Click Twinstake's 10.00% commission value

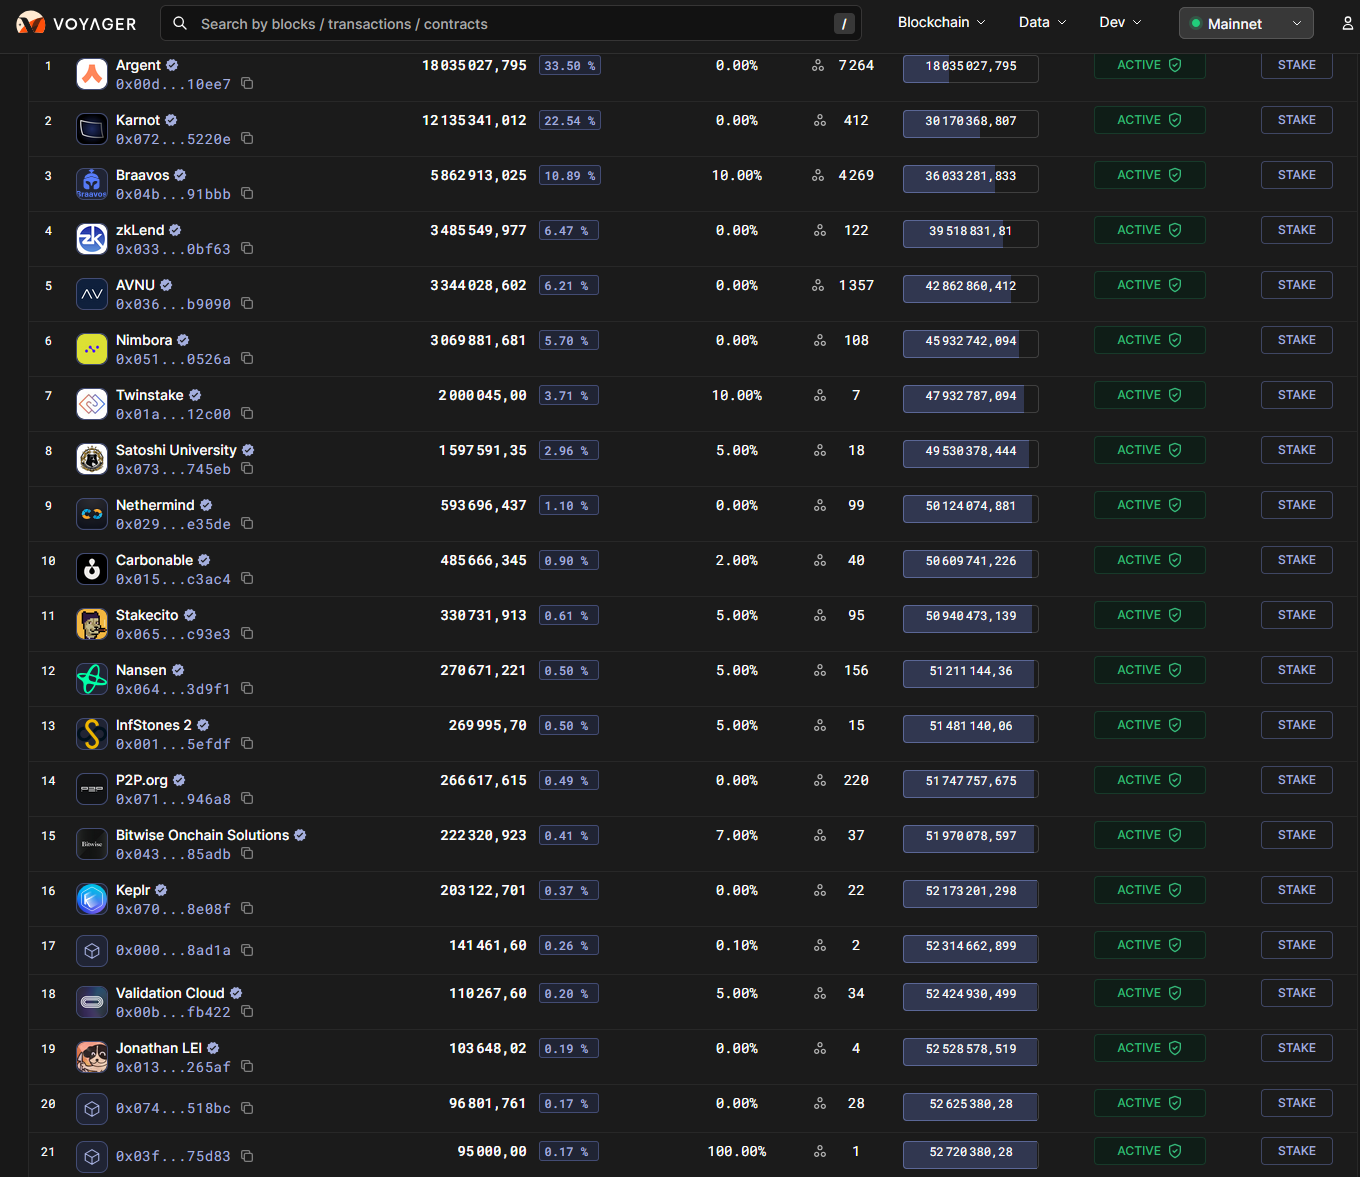click(737, 395)
